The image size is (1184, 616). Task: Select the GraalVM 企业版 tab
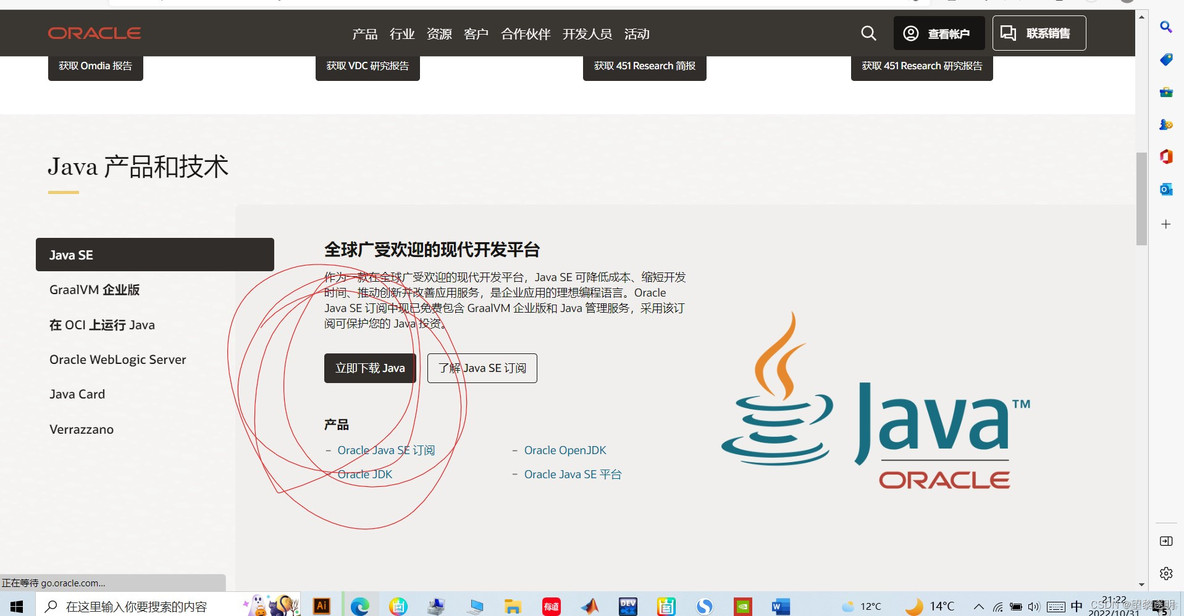click(x=94, y=289)
